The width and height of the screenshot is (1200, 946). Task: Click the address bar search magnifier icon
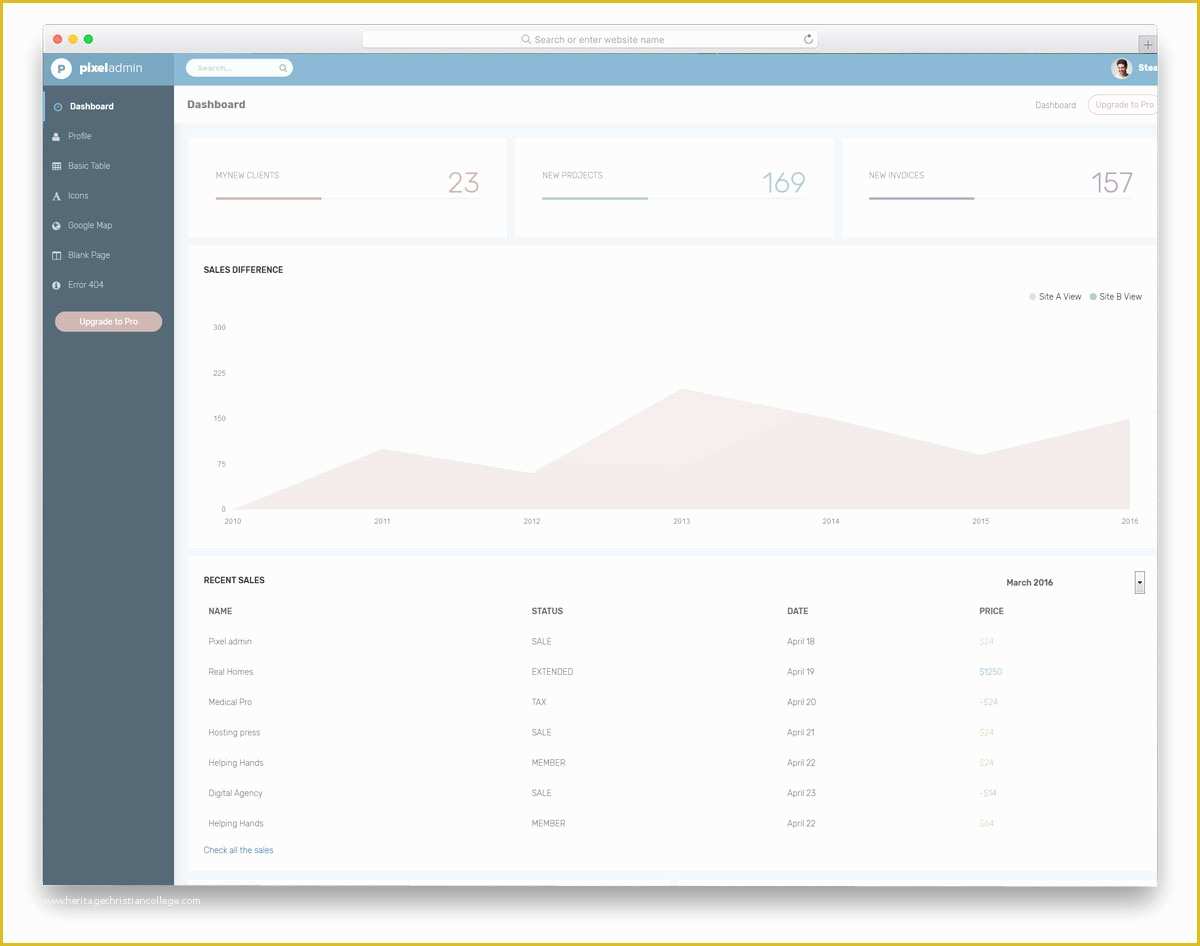click(x=526, y=39)
